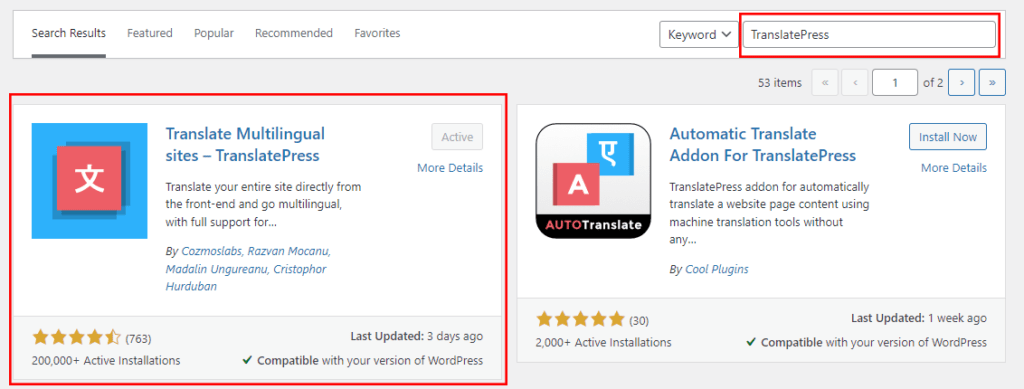Open Madalin Ungureanu author link

(216, 269)
